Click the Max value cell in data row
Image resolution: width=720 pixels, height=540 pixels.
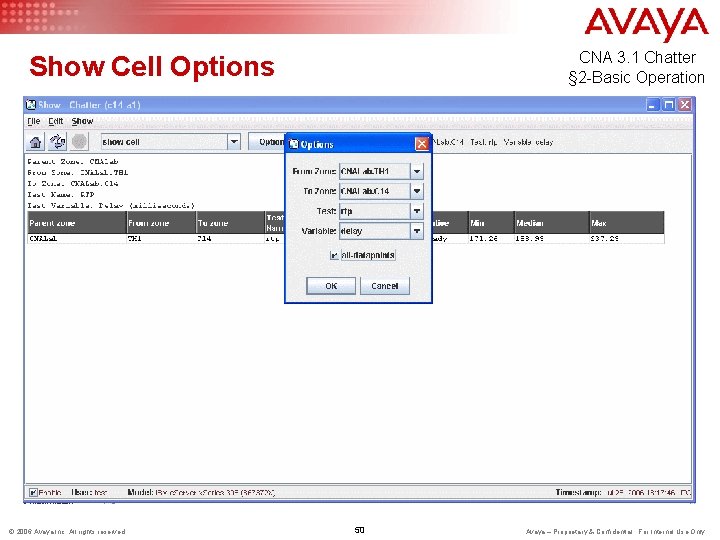coord(627,239)
